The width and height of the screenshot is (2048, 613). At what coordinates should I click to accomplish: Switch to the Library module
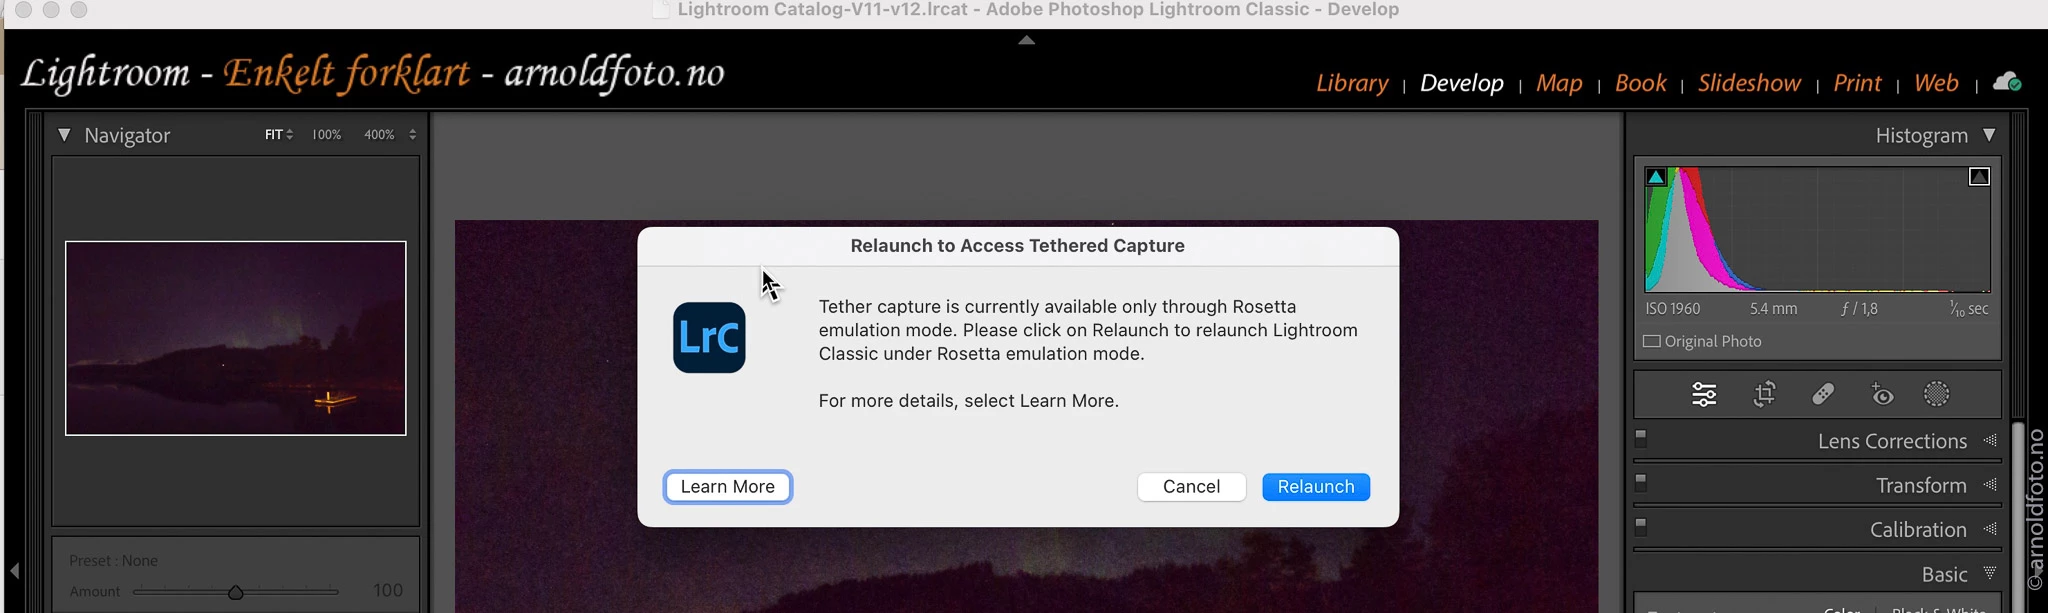1352,83
